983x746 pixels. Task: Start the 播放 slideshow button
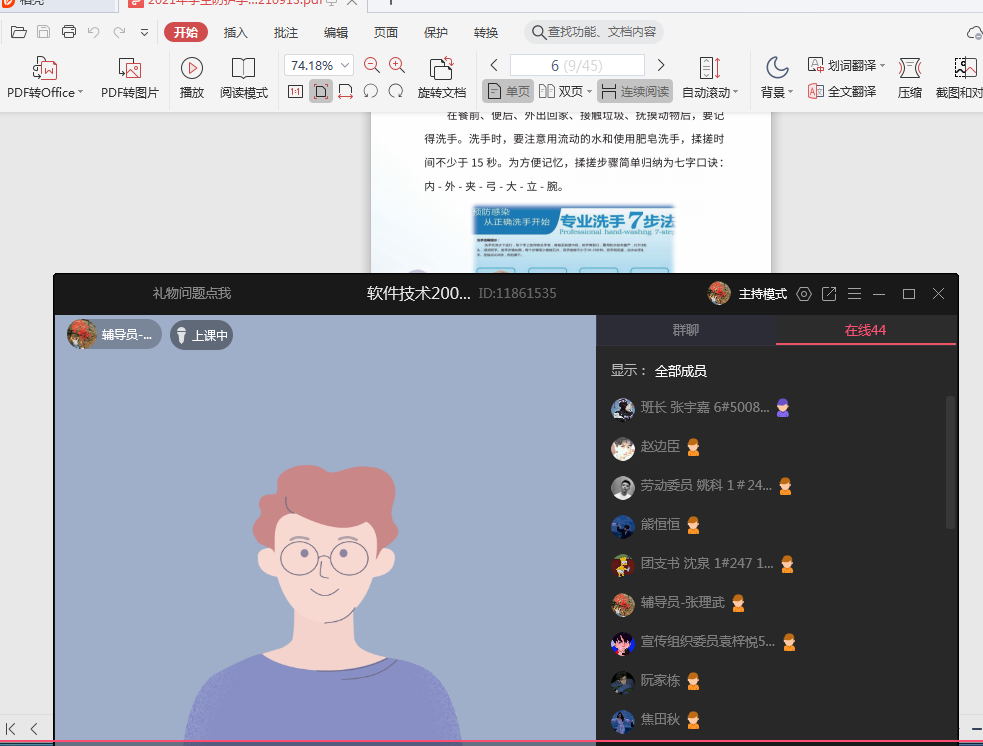tap(192, 69)
